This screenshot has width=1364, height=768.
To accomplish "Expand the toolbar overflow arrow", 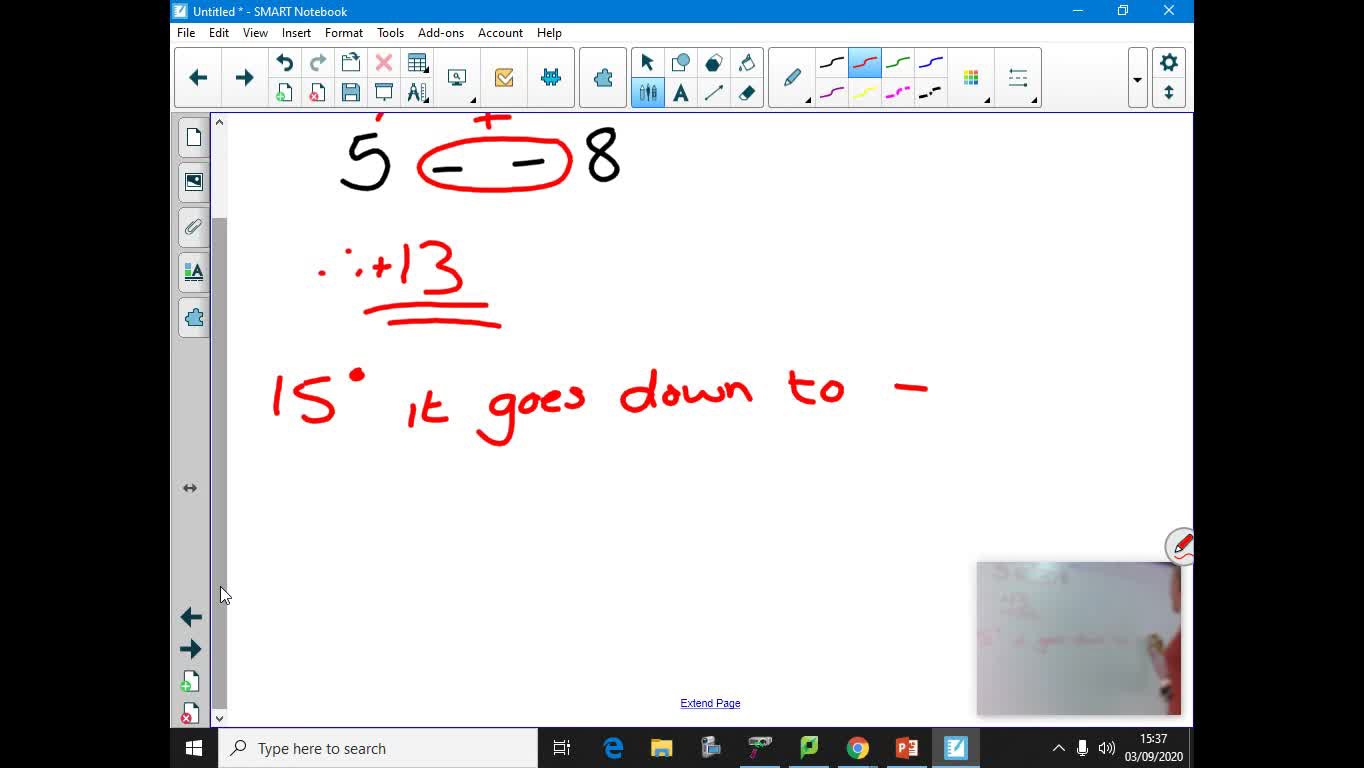I will coord(1137,79).
